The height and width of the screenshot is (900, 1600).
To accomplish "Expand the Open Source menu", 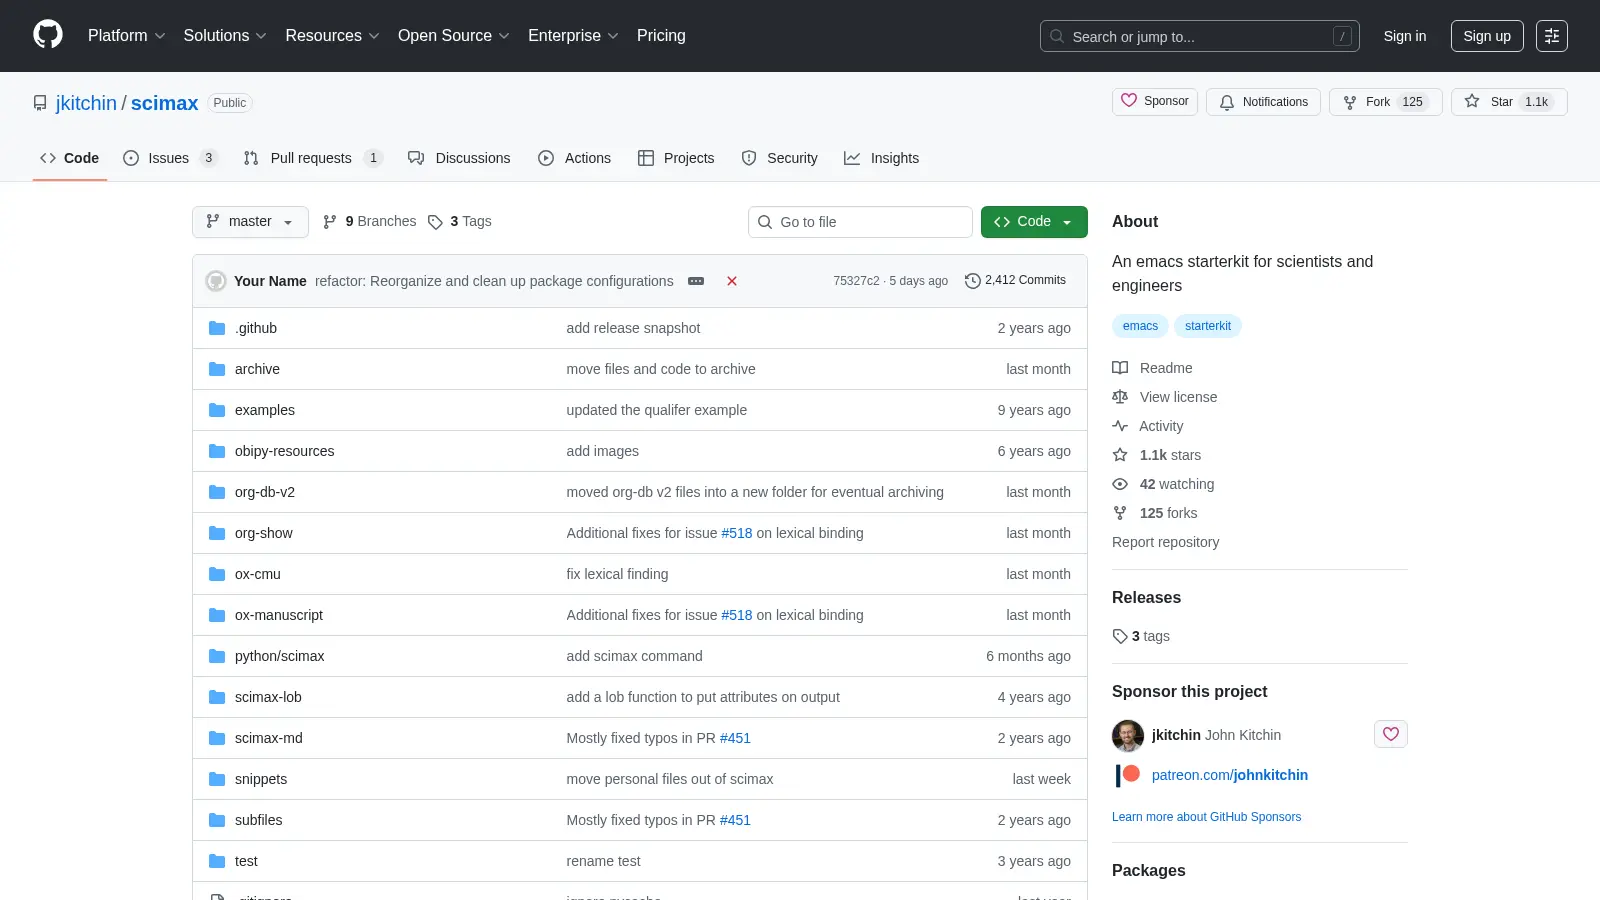I will 454,36.
